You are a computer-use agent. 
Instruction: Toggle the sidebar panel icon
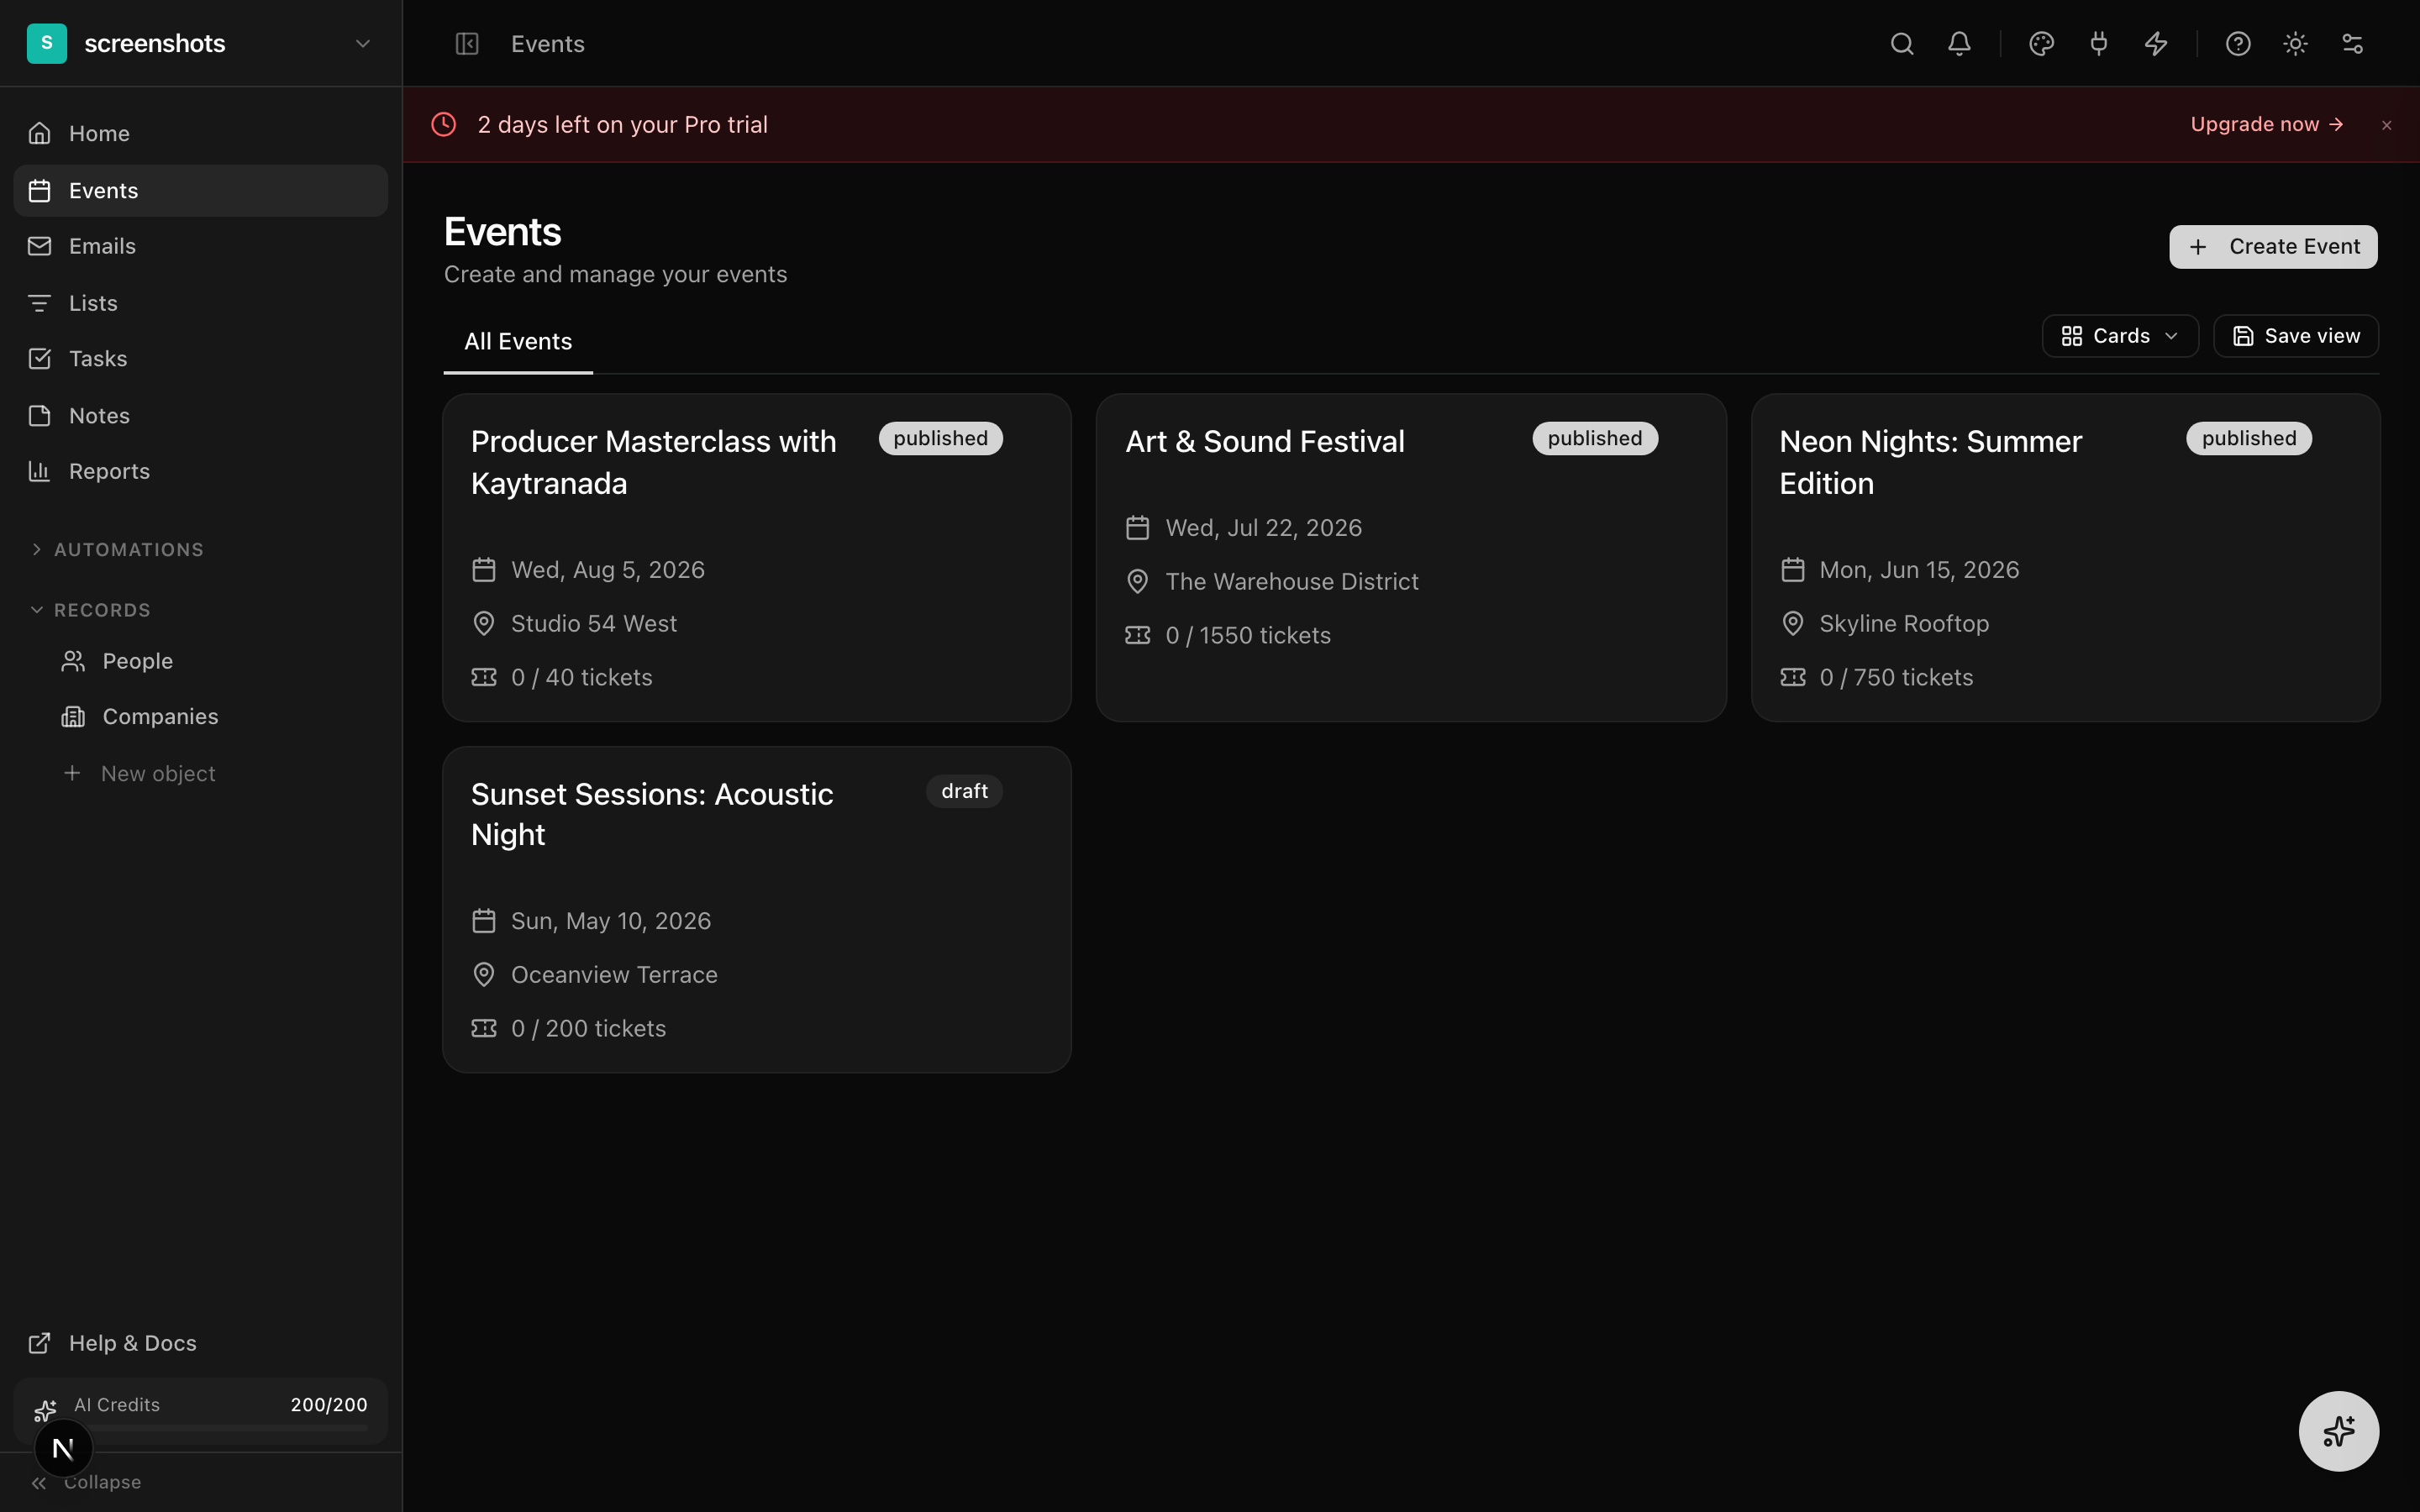coord(467,44)
